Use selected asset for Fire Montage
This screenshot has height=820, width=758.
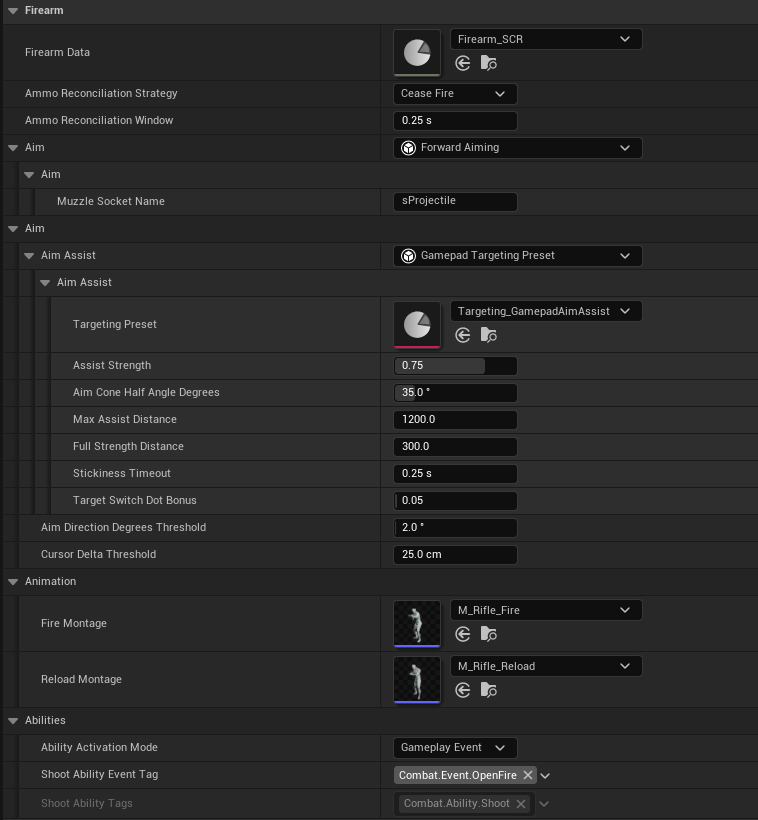click(x=462, y=634)
